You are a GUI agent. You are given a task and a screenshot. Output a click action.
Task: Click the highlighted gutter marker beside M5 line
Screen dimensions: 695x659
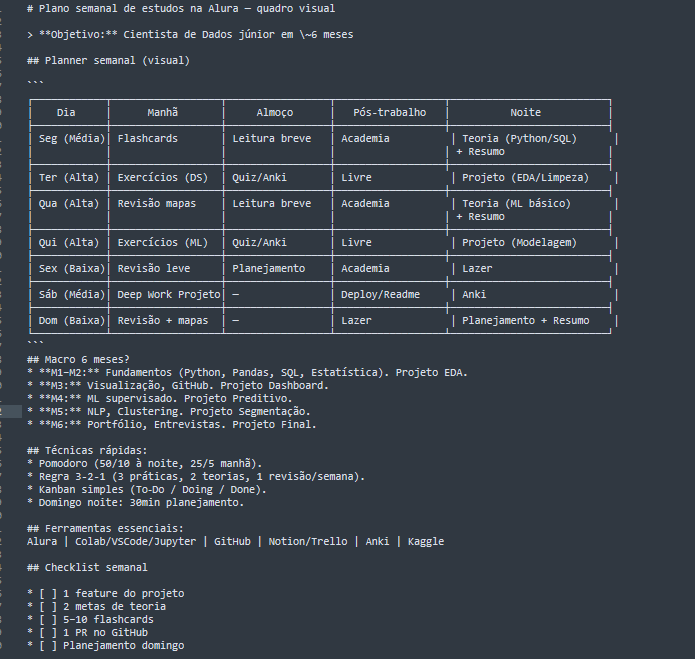[x=11, y=411]
